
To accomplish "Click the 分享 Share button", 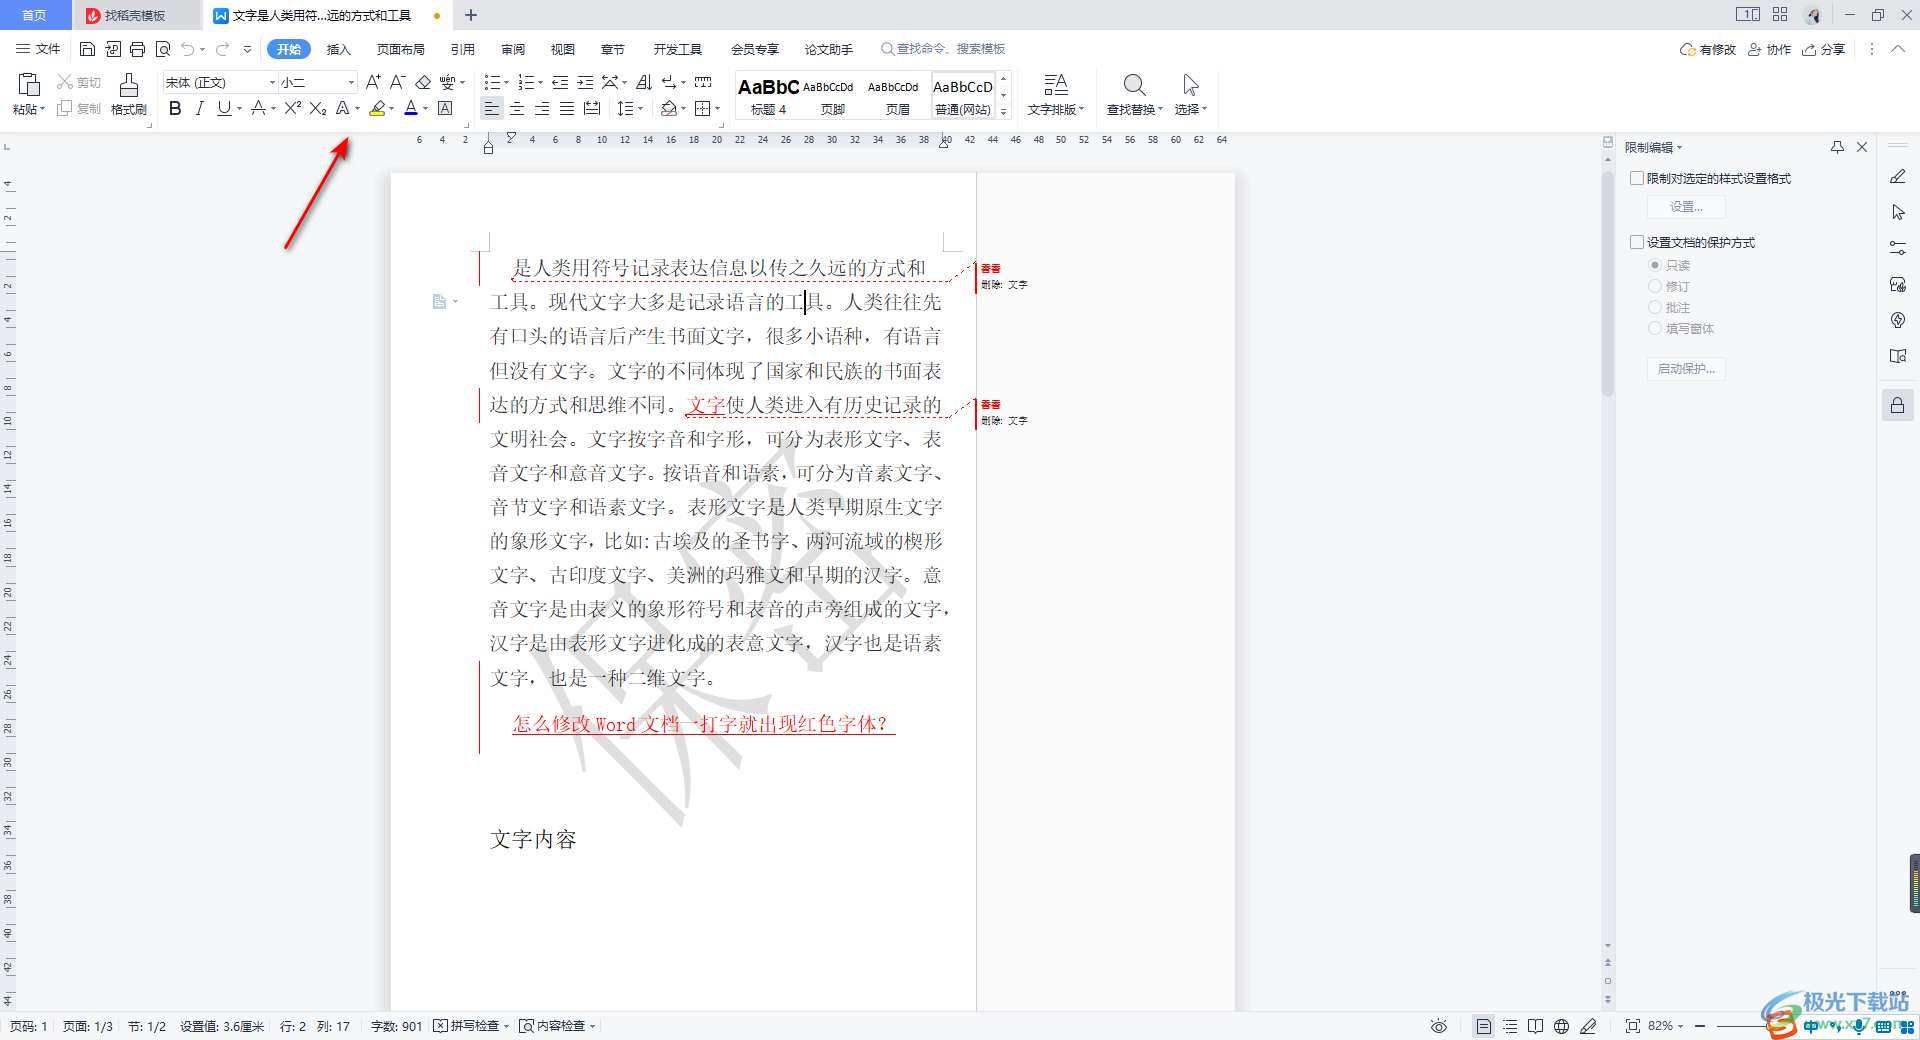I will point(1823,49).
